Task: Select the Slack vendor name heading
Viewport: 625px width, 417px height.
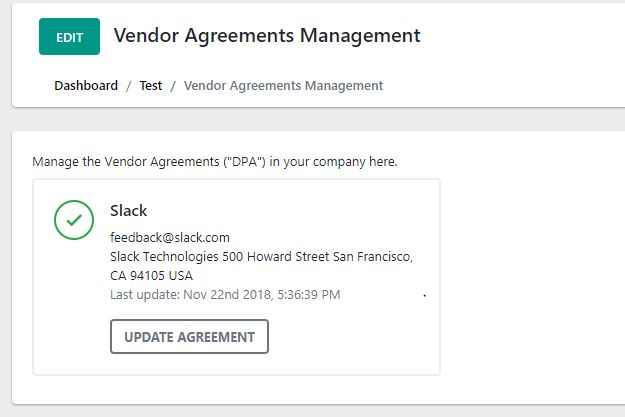Action: [x=128, y=211]
